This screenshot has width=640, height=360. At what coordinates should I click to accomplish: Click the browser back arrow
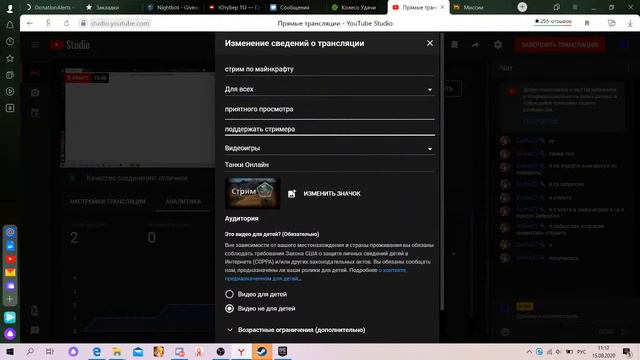click(x=30, y=23)
